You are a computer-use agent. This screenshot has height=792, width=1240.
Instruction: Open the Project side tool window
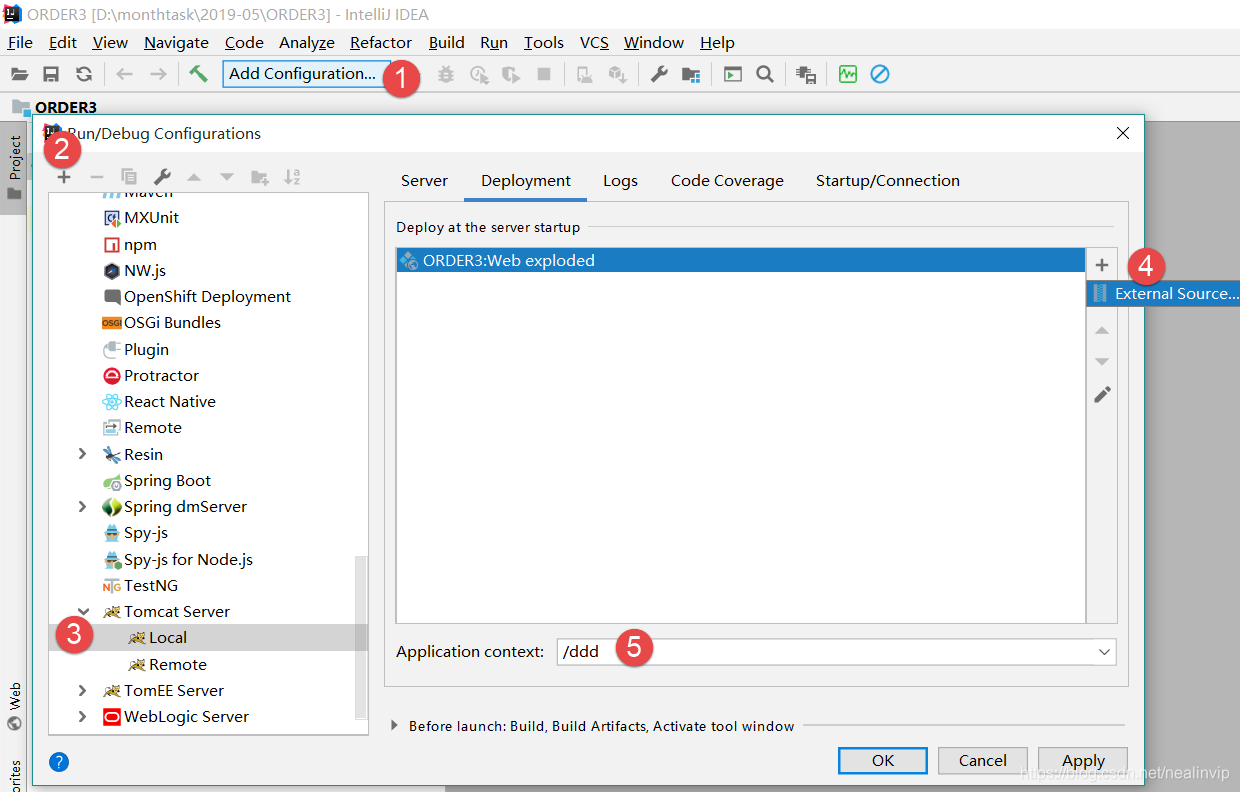(x=14, y=168)
